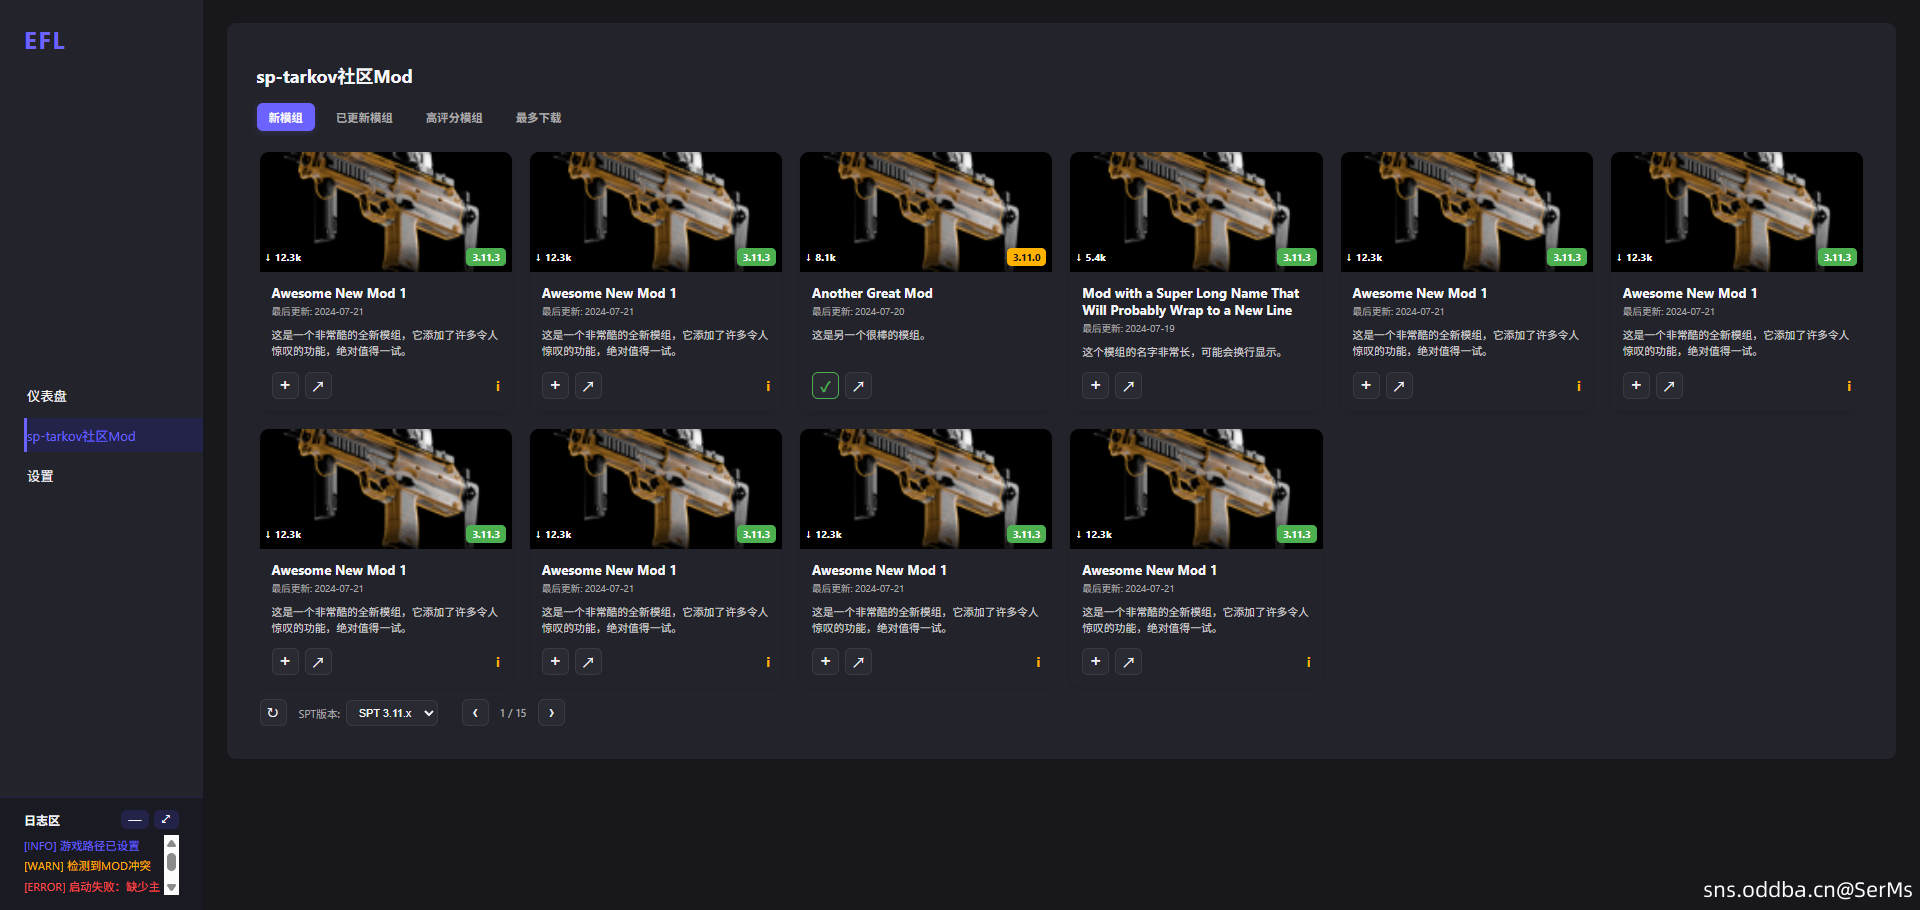Add the third mod card in the bottom row

point(825,662)
